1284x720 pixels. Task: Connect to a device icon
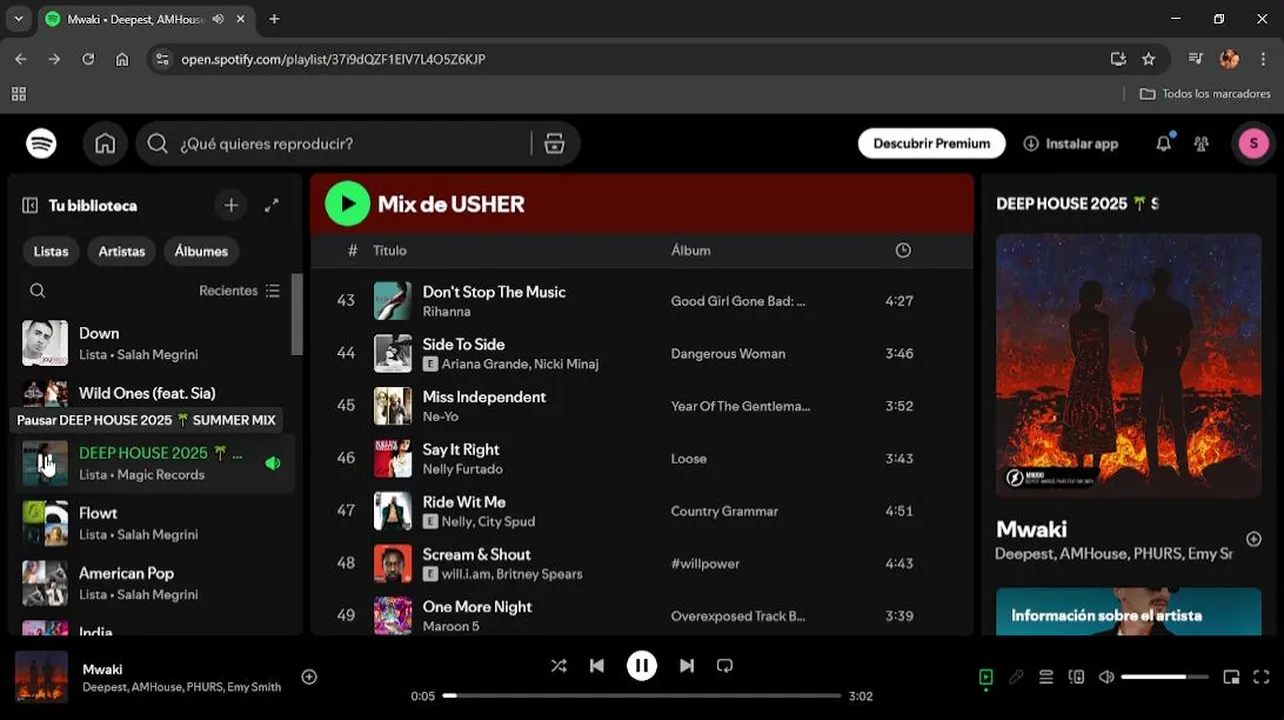tap(1076, 677)
